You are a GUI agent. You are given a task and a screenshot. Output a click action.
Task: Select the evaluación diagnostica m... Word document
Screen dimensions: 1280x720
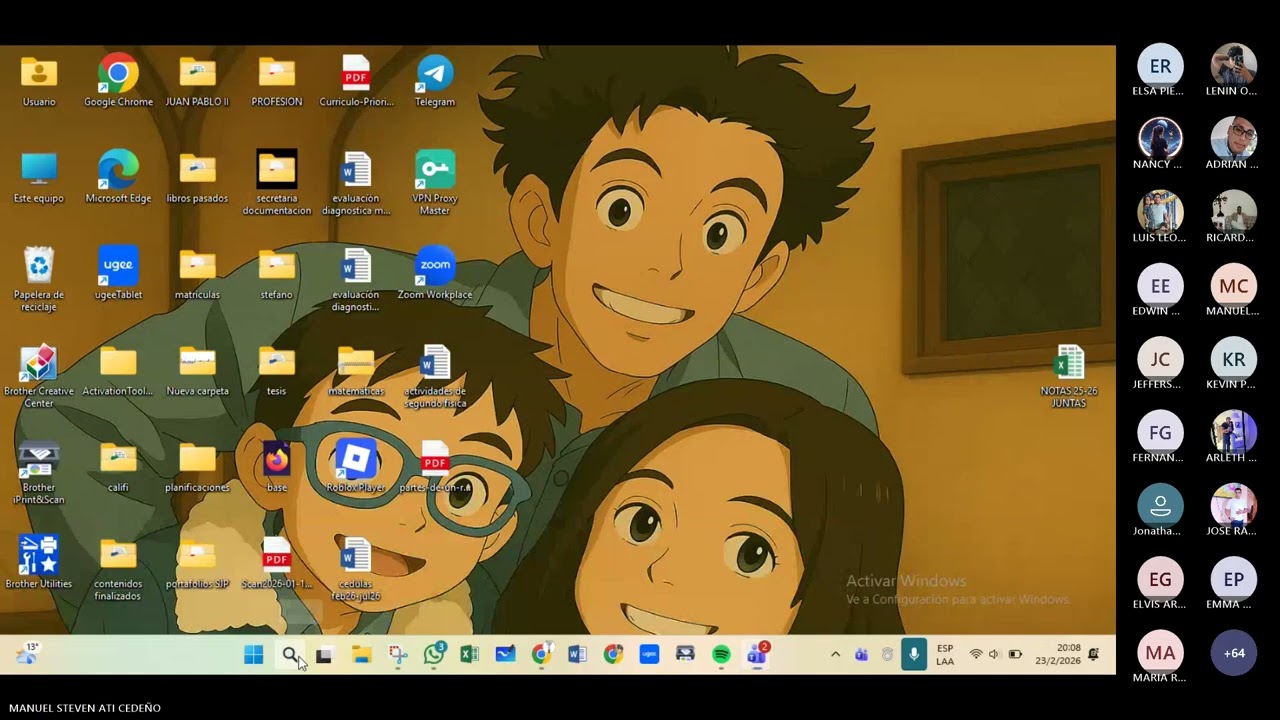point(356,183)
